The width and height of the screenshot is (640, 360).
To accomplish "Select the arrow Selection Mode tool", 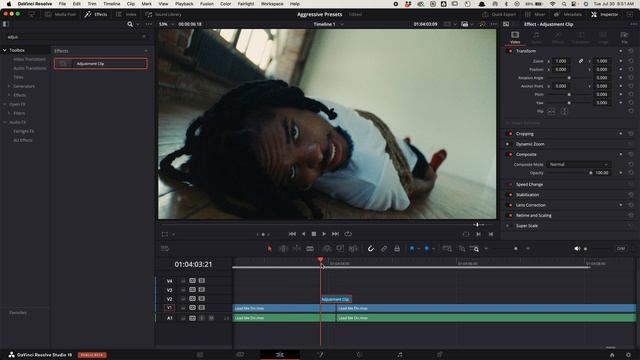I will point(269,249).
